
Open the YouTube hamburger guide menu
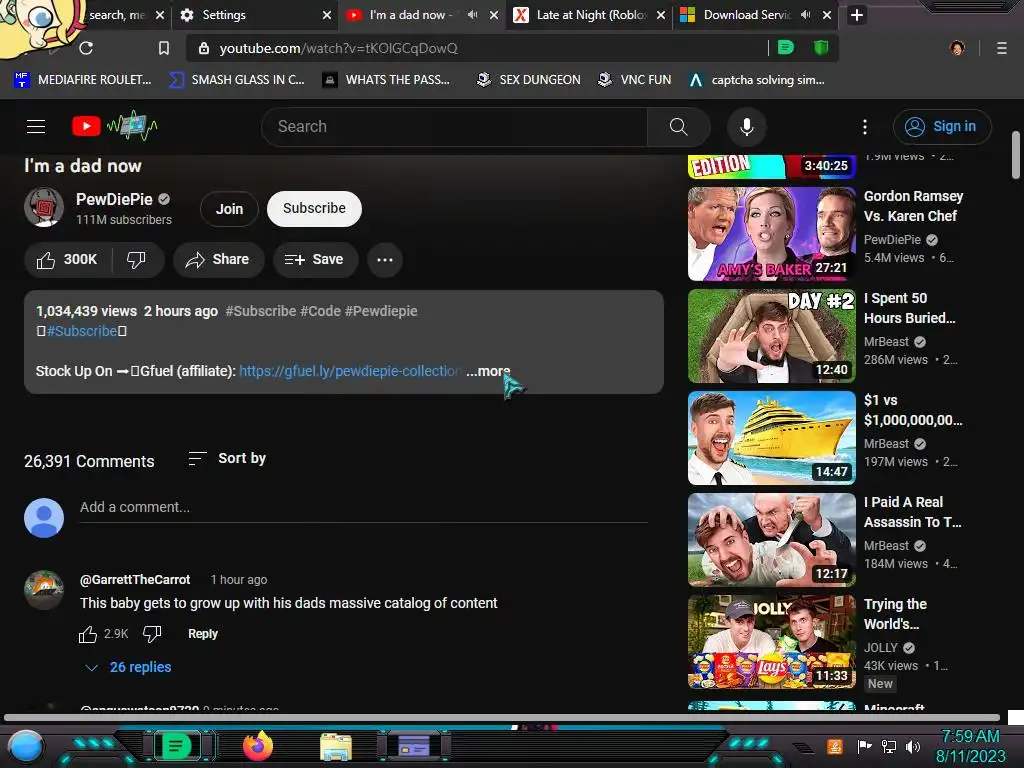36,126
